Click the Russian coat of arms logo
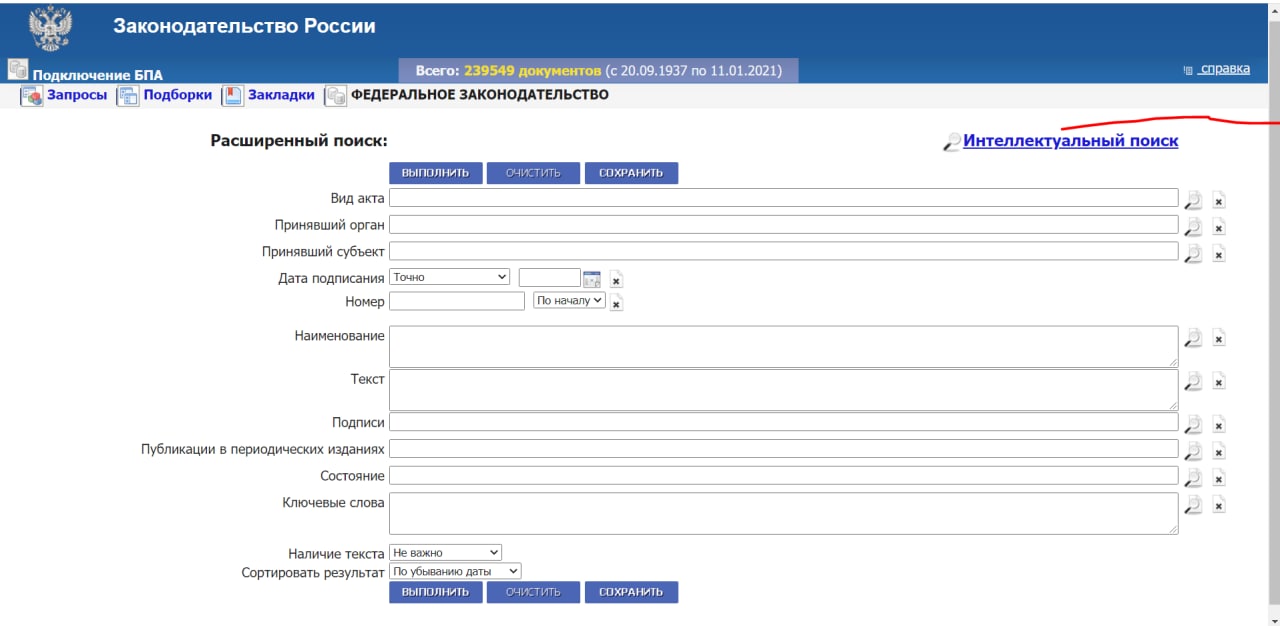Viewport: 1280px width, 626px height. (50, 28)
